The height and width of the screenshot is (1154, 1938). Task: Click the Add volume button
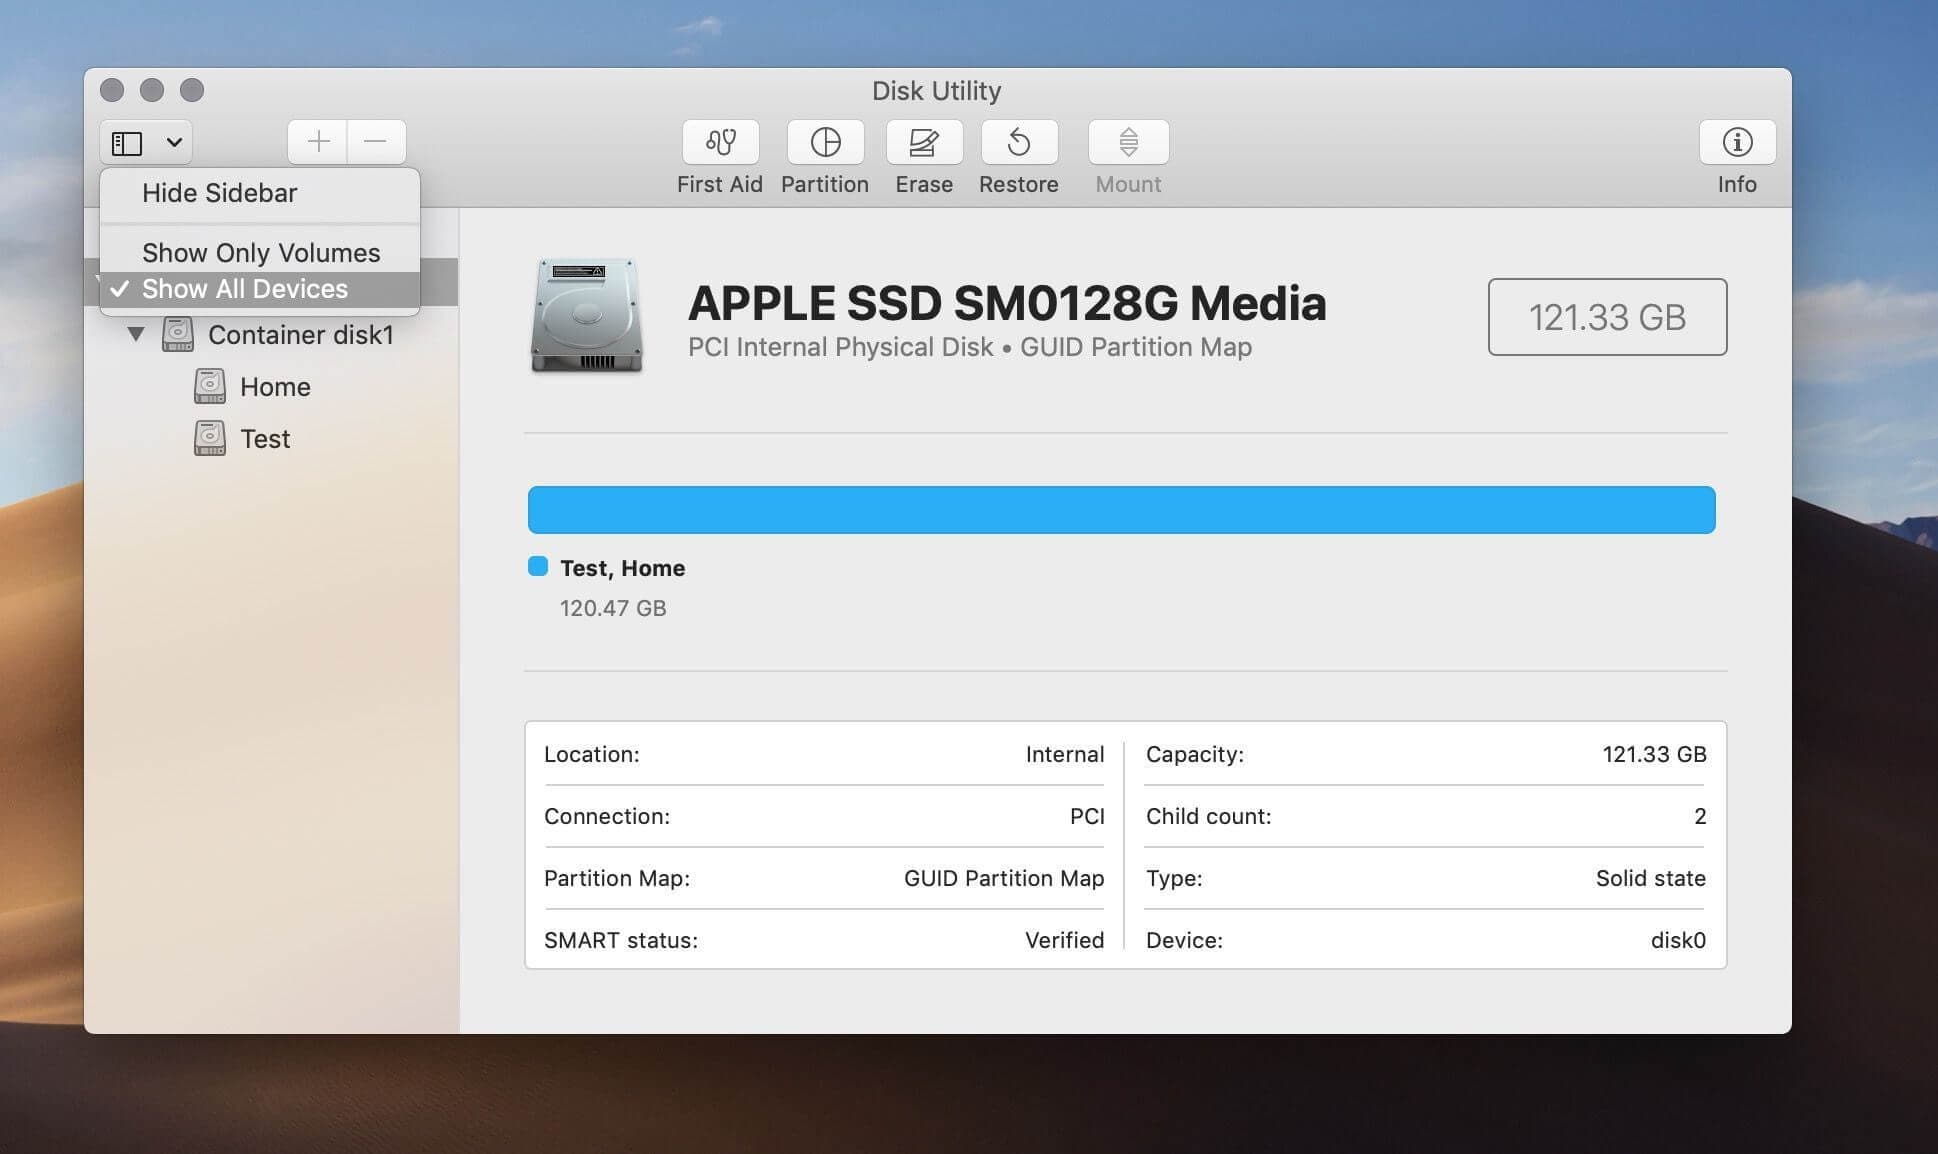click(317, 142)
